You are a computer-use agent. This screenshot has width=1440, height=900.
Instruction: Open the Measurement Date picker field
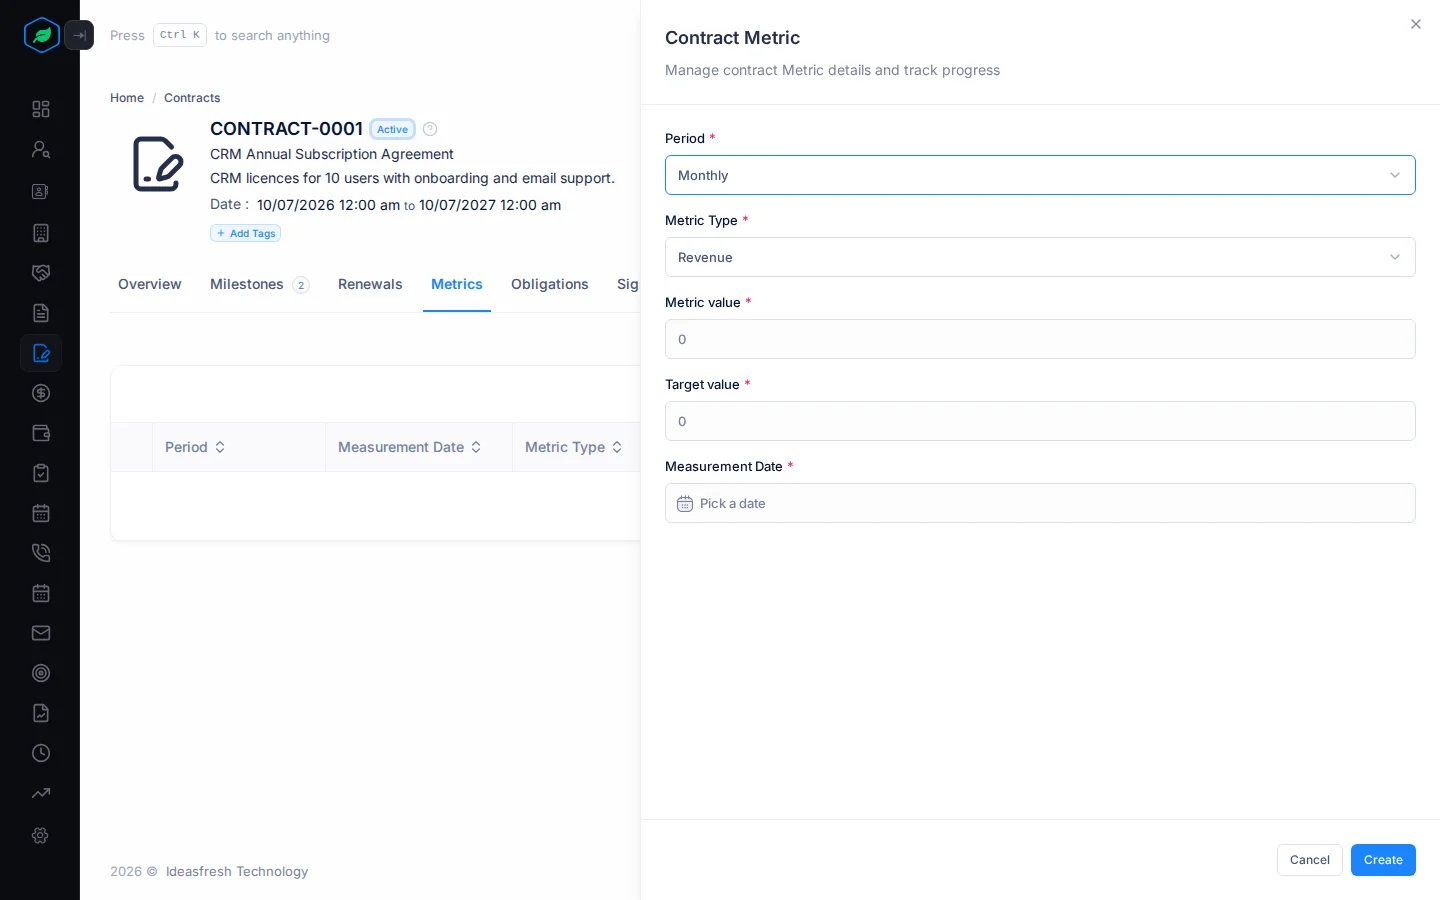[1040, 503]
